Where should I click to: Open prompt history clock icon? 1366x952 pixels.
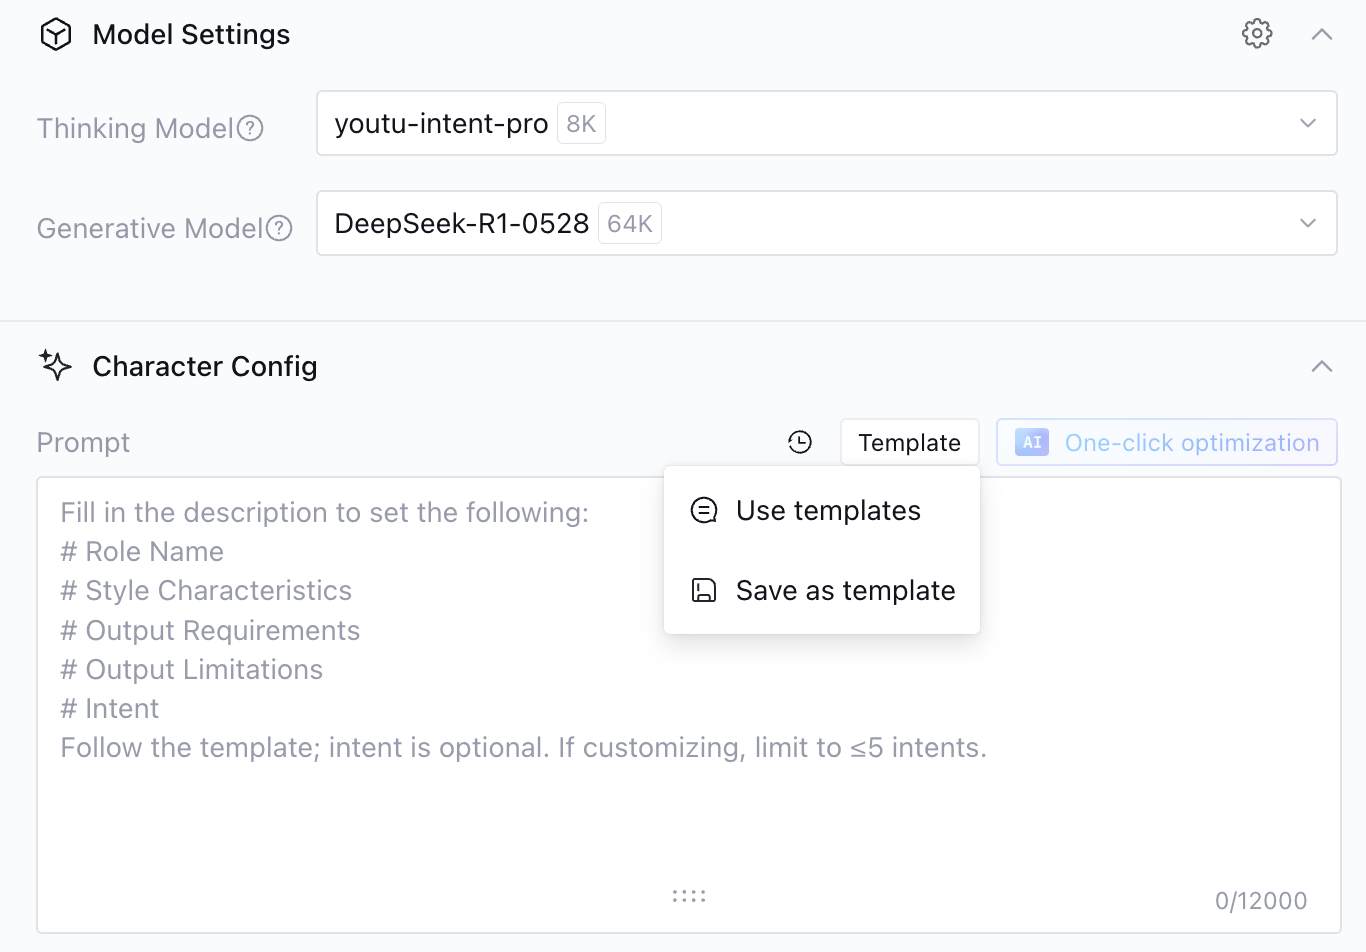800,442
